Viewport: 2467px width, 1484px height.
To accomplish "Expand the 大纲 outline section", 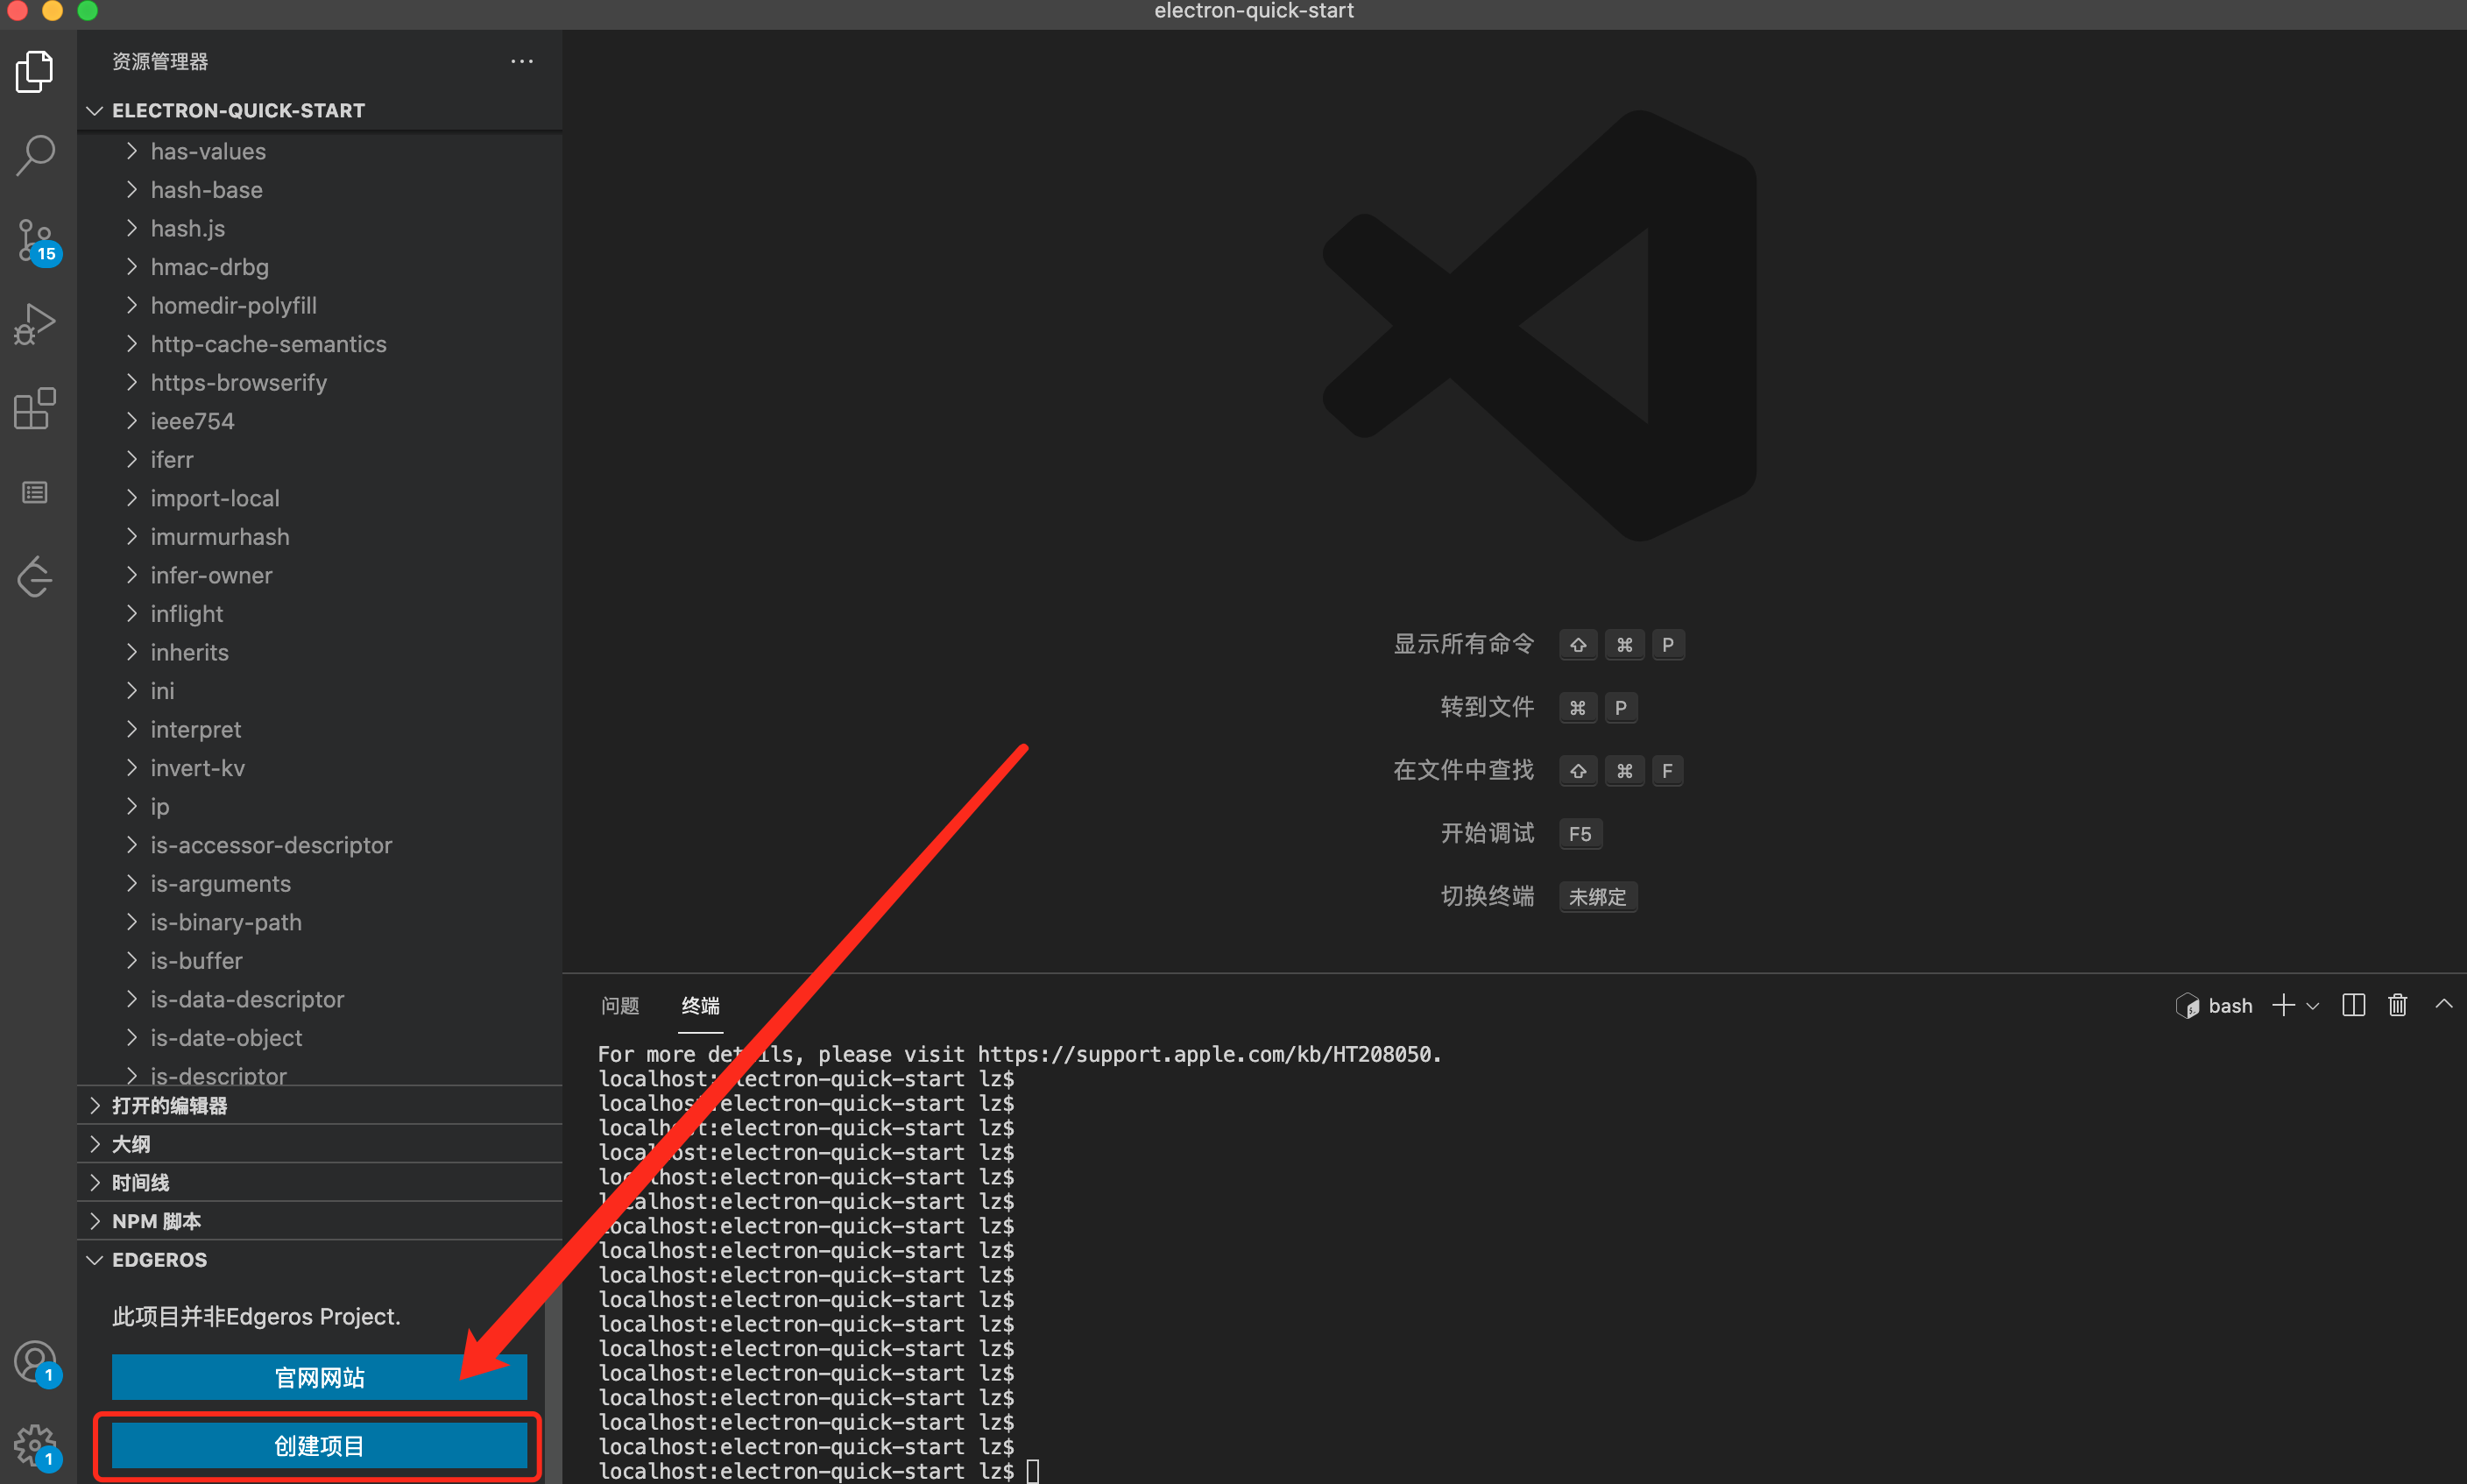I will (319, 1144).
